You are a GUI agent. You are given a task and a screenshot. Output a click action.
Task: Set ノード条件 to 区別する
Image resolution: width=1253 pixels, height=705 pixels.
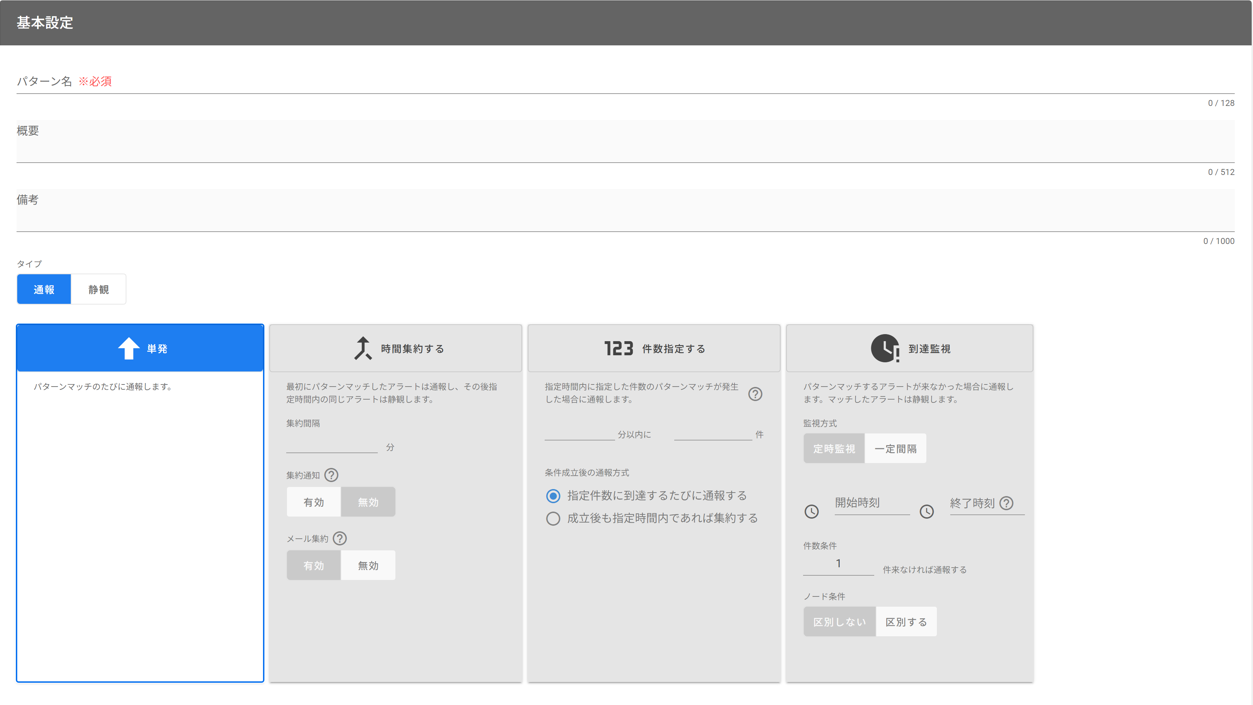[x=906, y=622]
